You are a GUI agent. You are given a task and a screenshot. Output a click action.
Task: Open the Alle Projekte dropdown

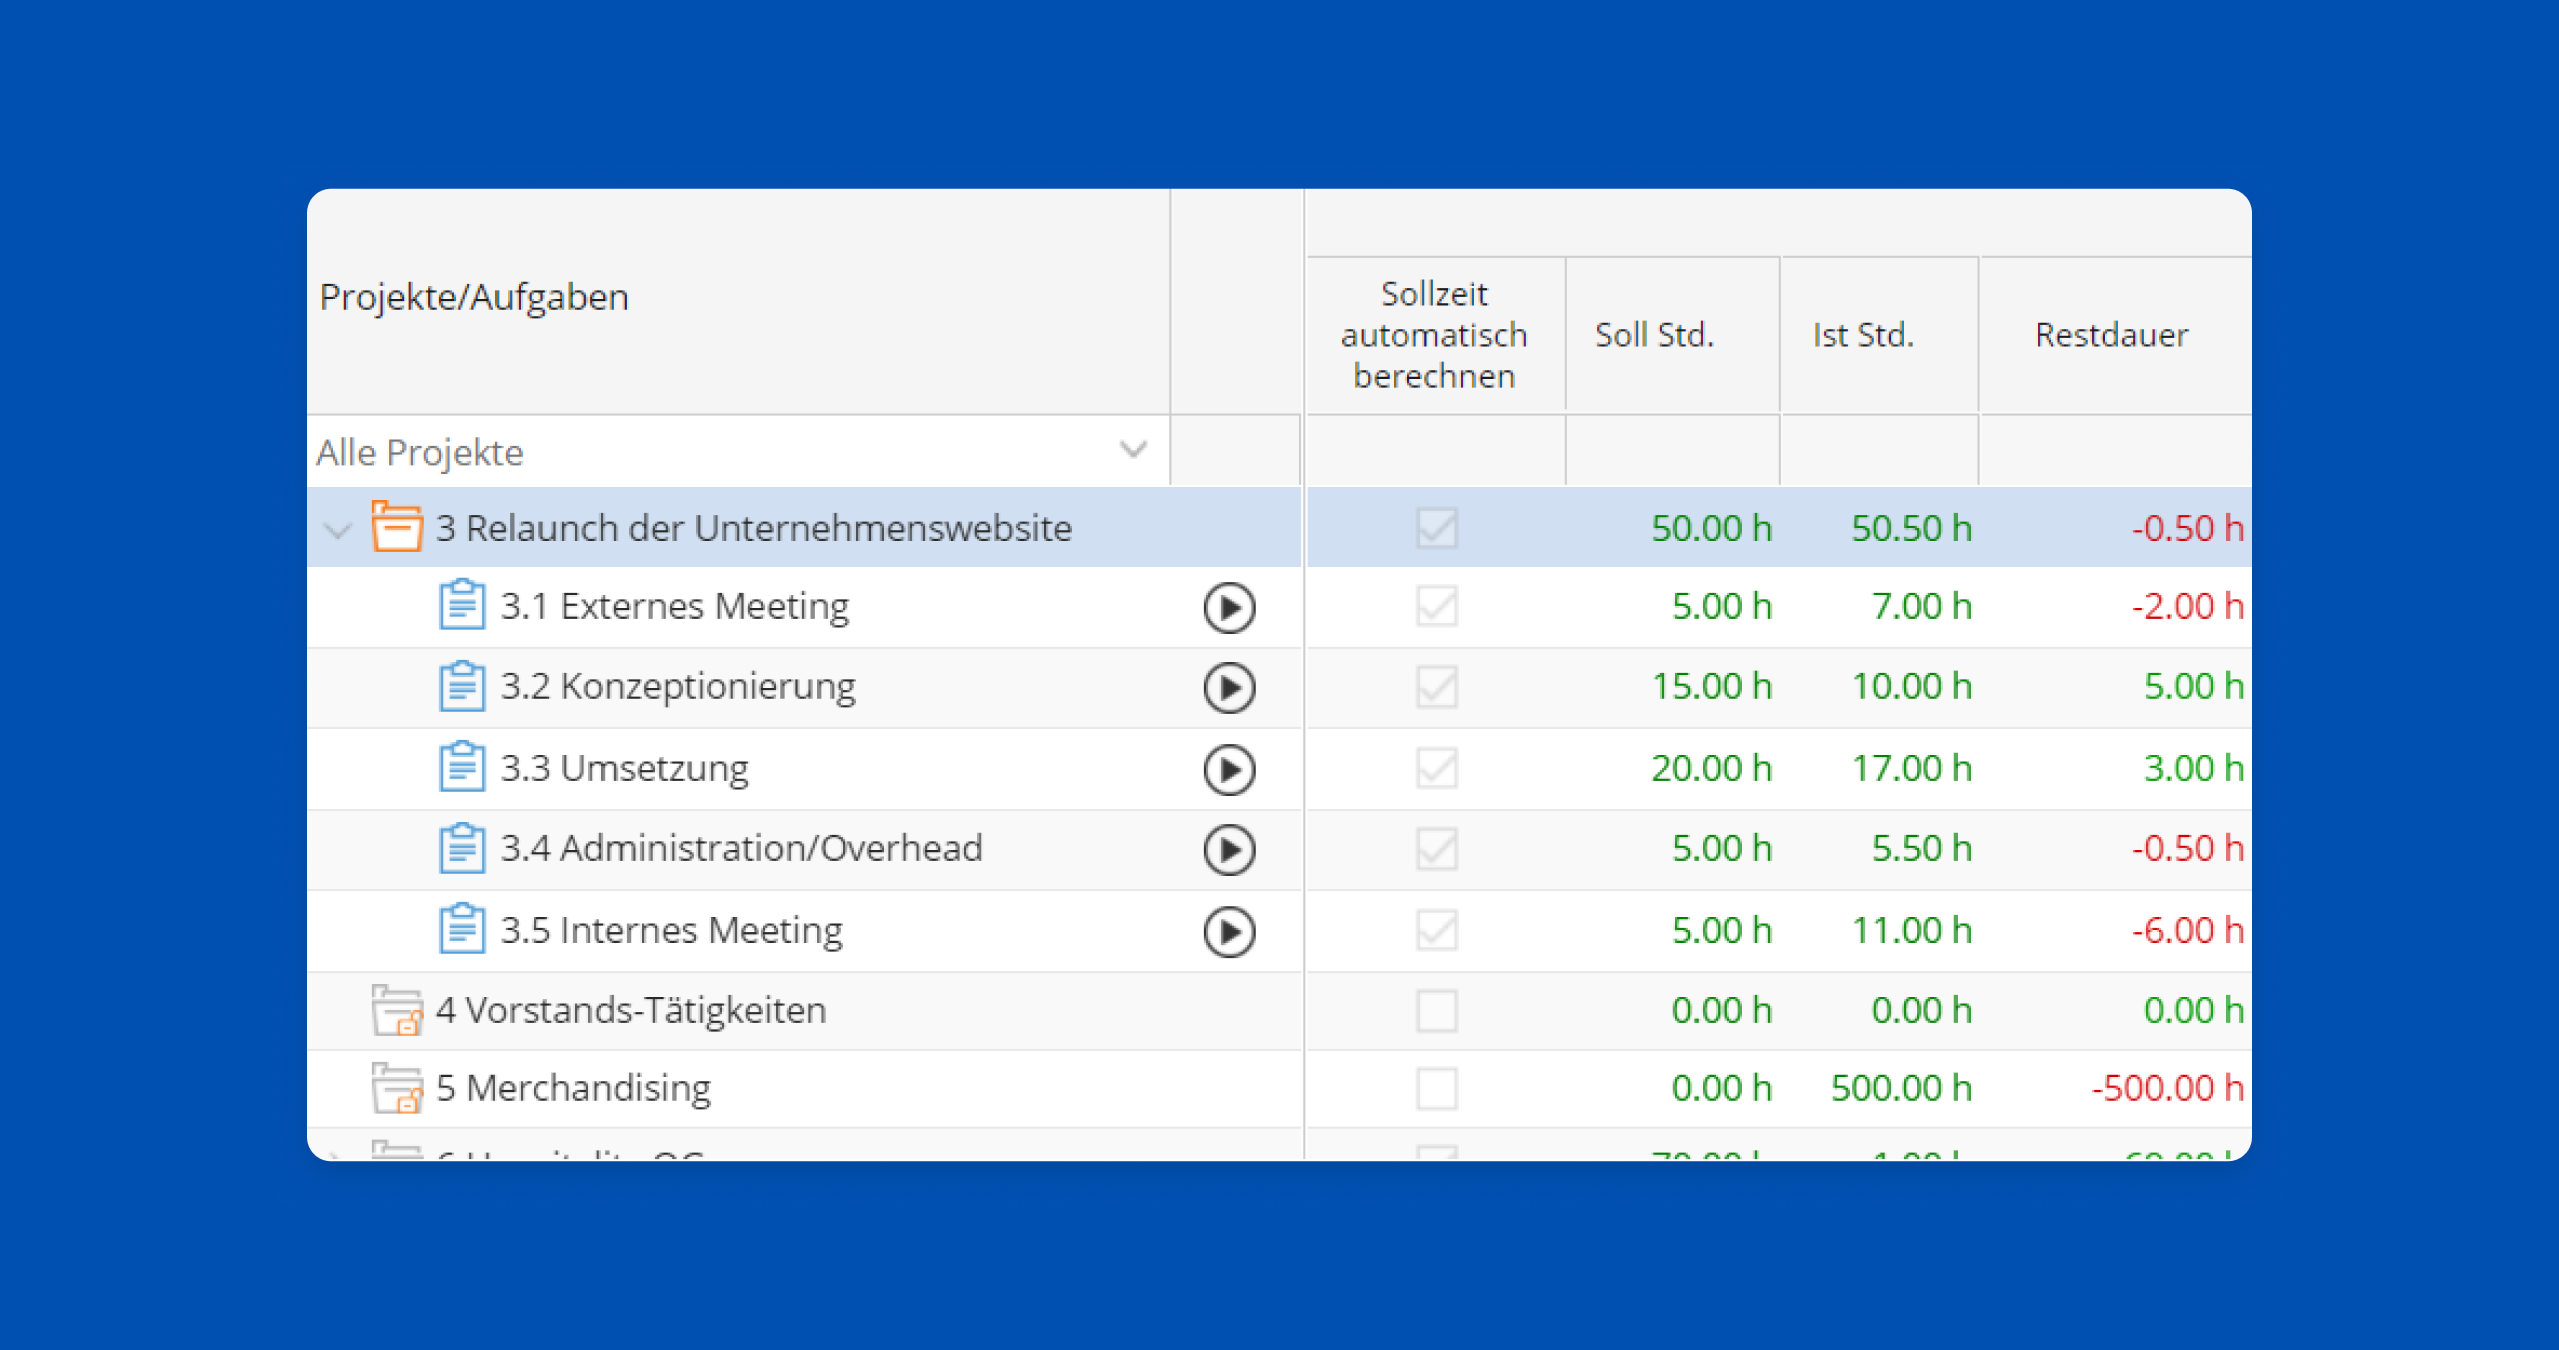[1132, 450]
